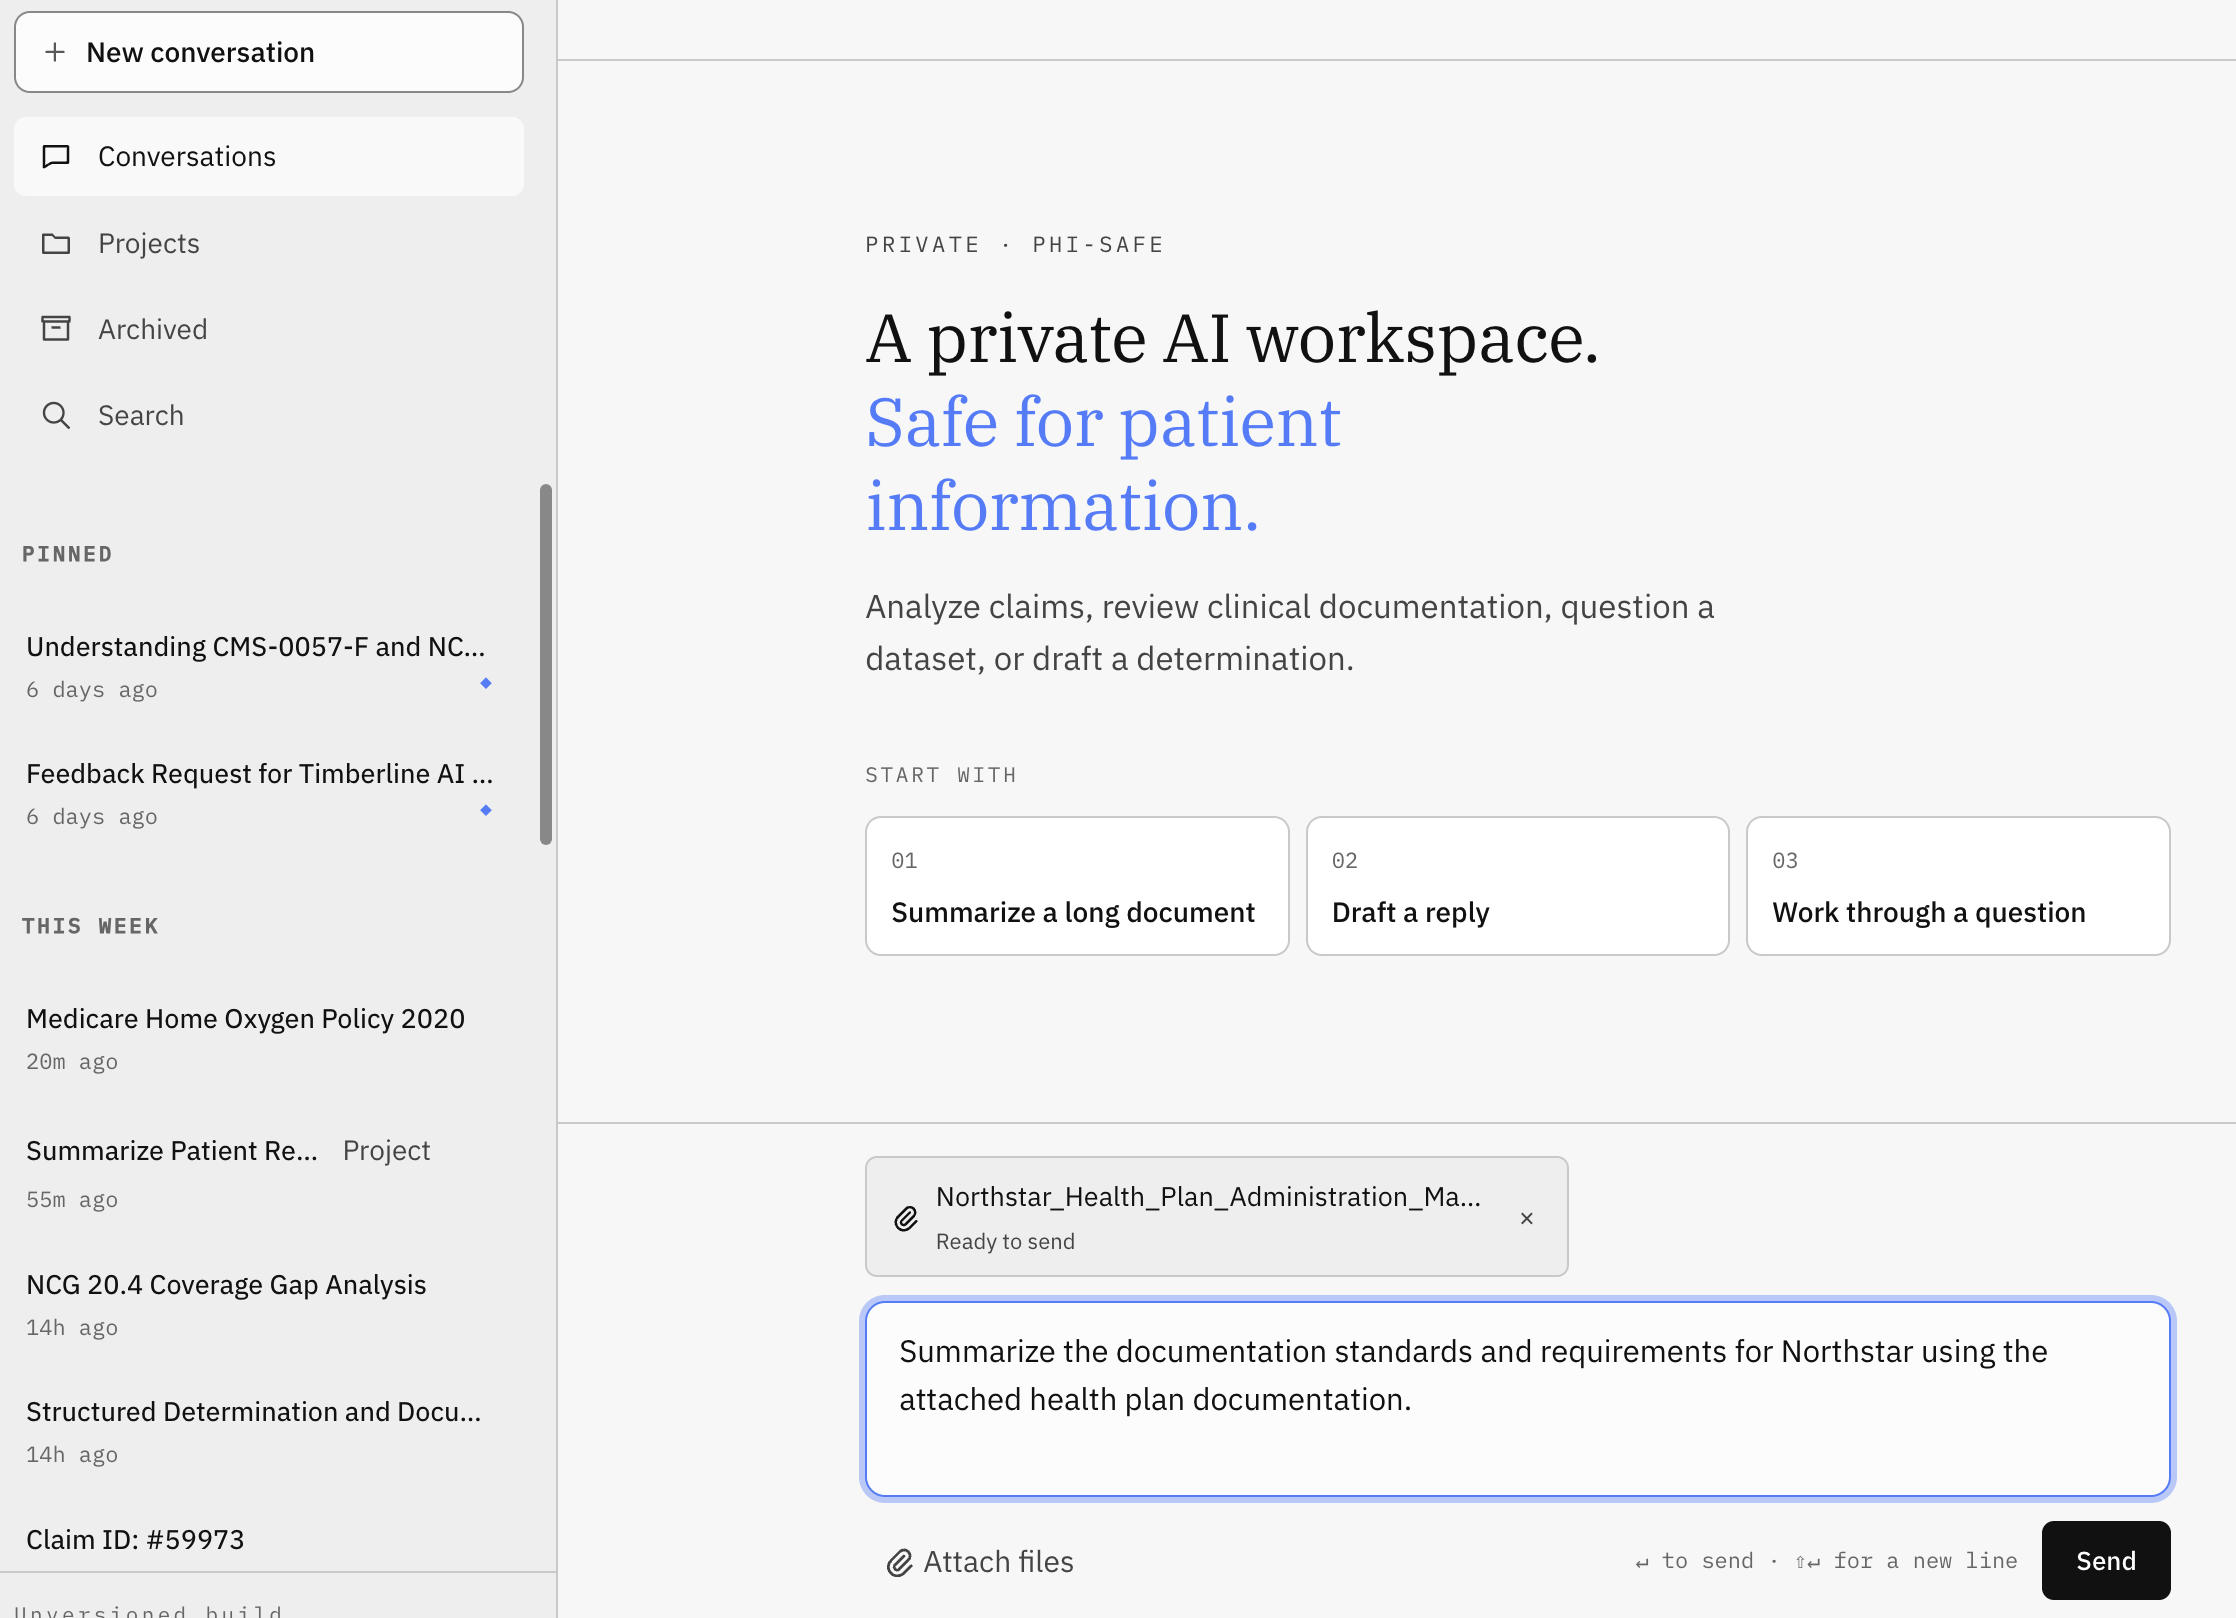The image size is (2236, 1618).
Task: Send the message with the Send button
Action: coord(2106,1561)
